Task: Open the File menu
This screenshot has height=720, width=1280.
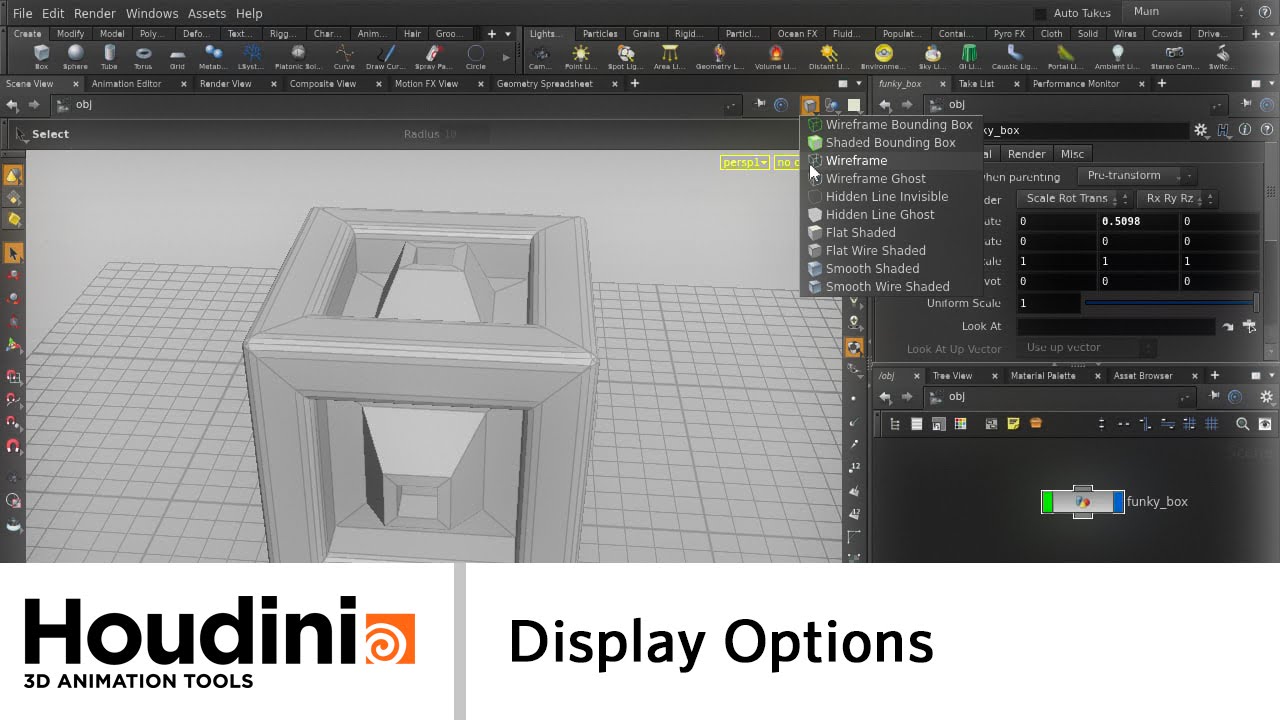Action: pos(22,13)
